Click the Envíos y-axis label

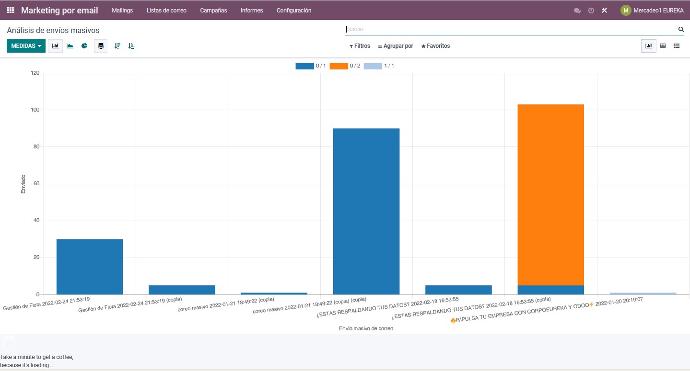click(x=23, y=184)
